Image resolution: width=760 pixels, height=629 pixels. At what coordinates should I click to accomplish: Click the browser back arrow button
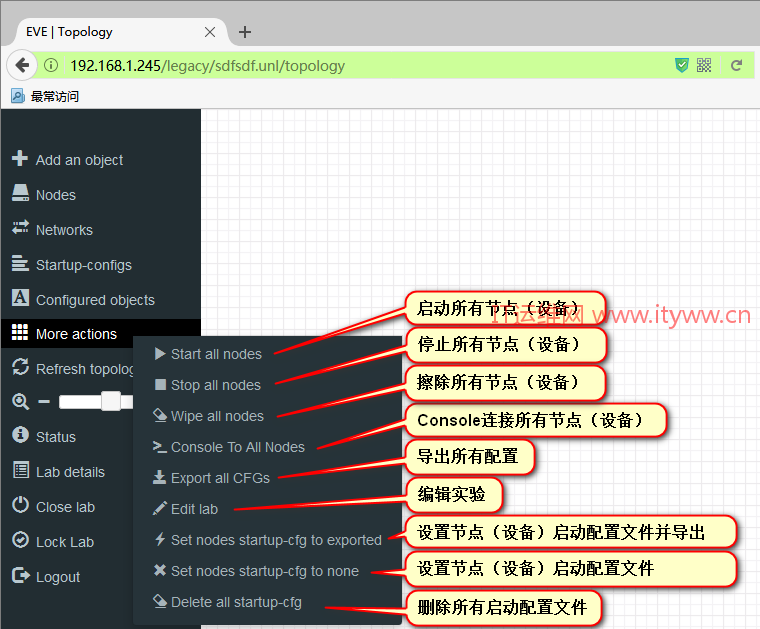tap(22, 65)
